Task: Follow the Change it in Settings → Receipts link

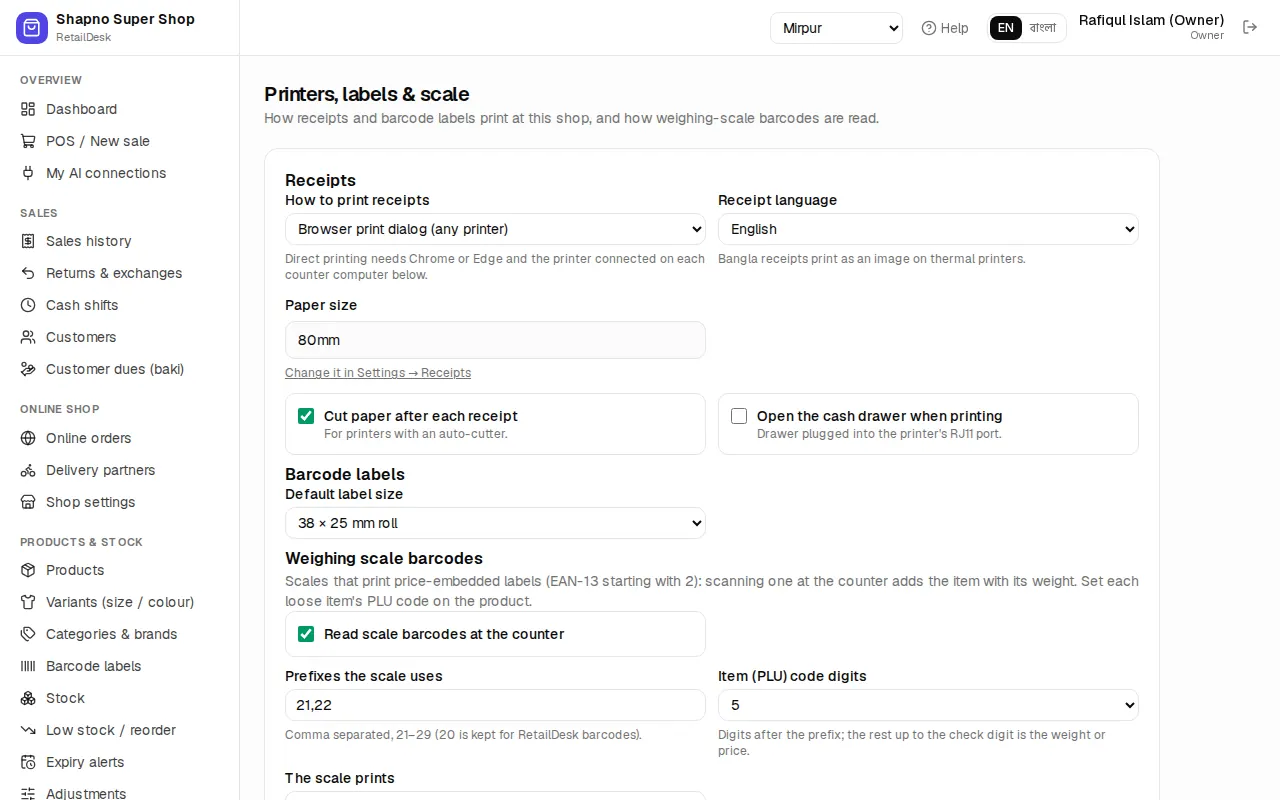Action: (x=378, y=373)
